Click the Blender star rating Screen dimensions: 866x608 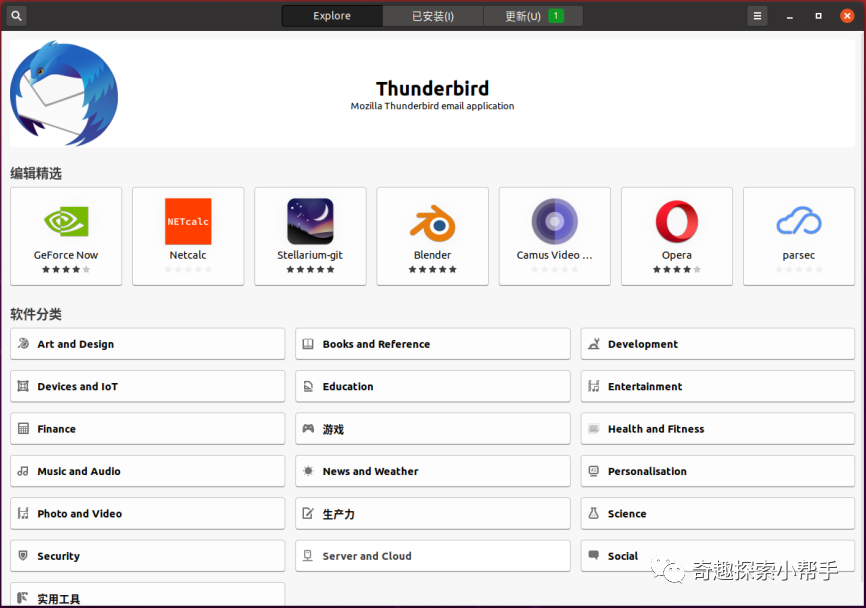432,269
